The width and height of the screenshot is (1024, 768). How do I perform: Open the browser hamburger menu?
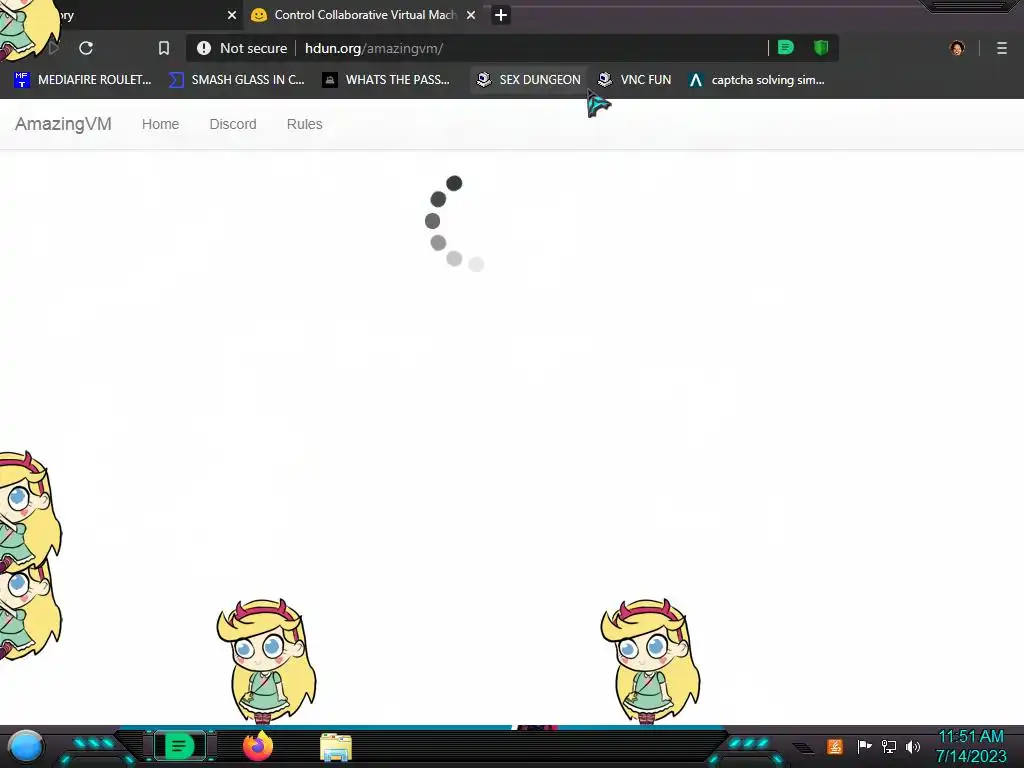tap(1002, 48)
